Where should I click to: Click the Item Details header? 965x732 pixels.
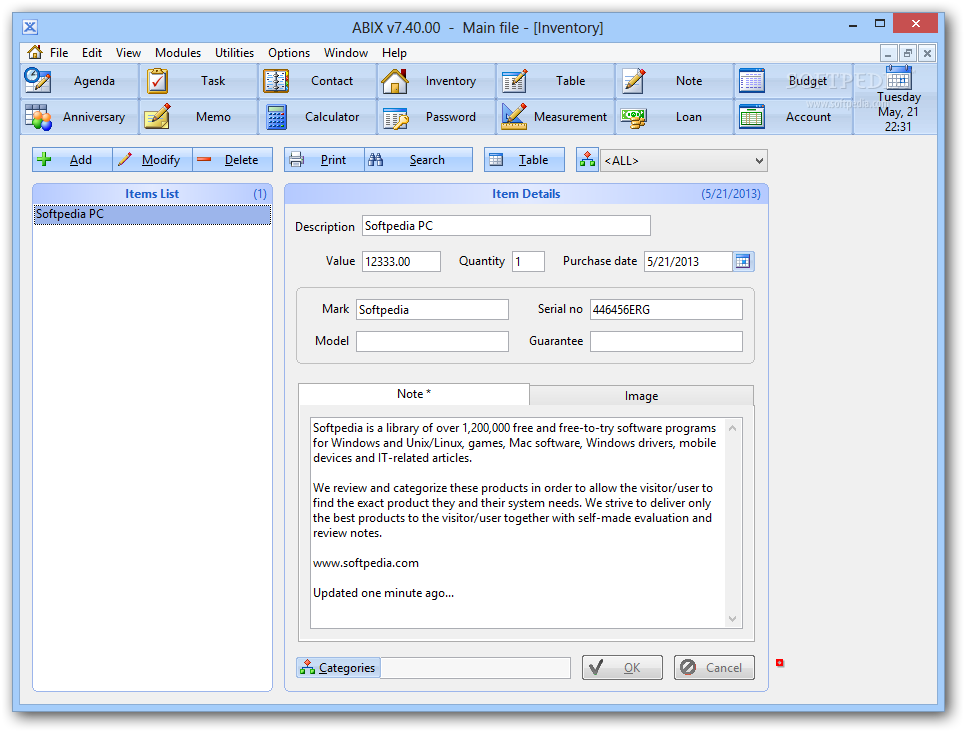[x=526, y=194]
